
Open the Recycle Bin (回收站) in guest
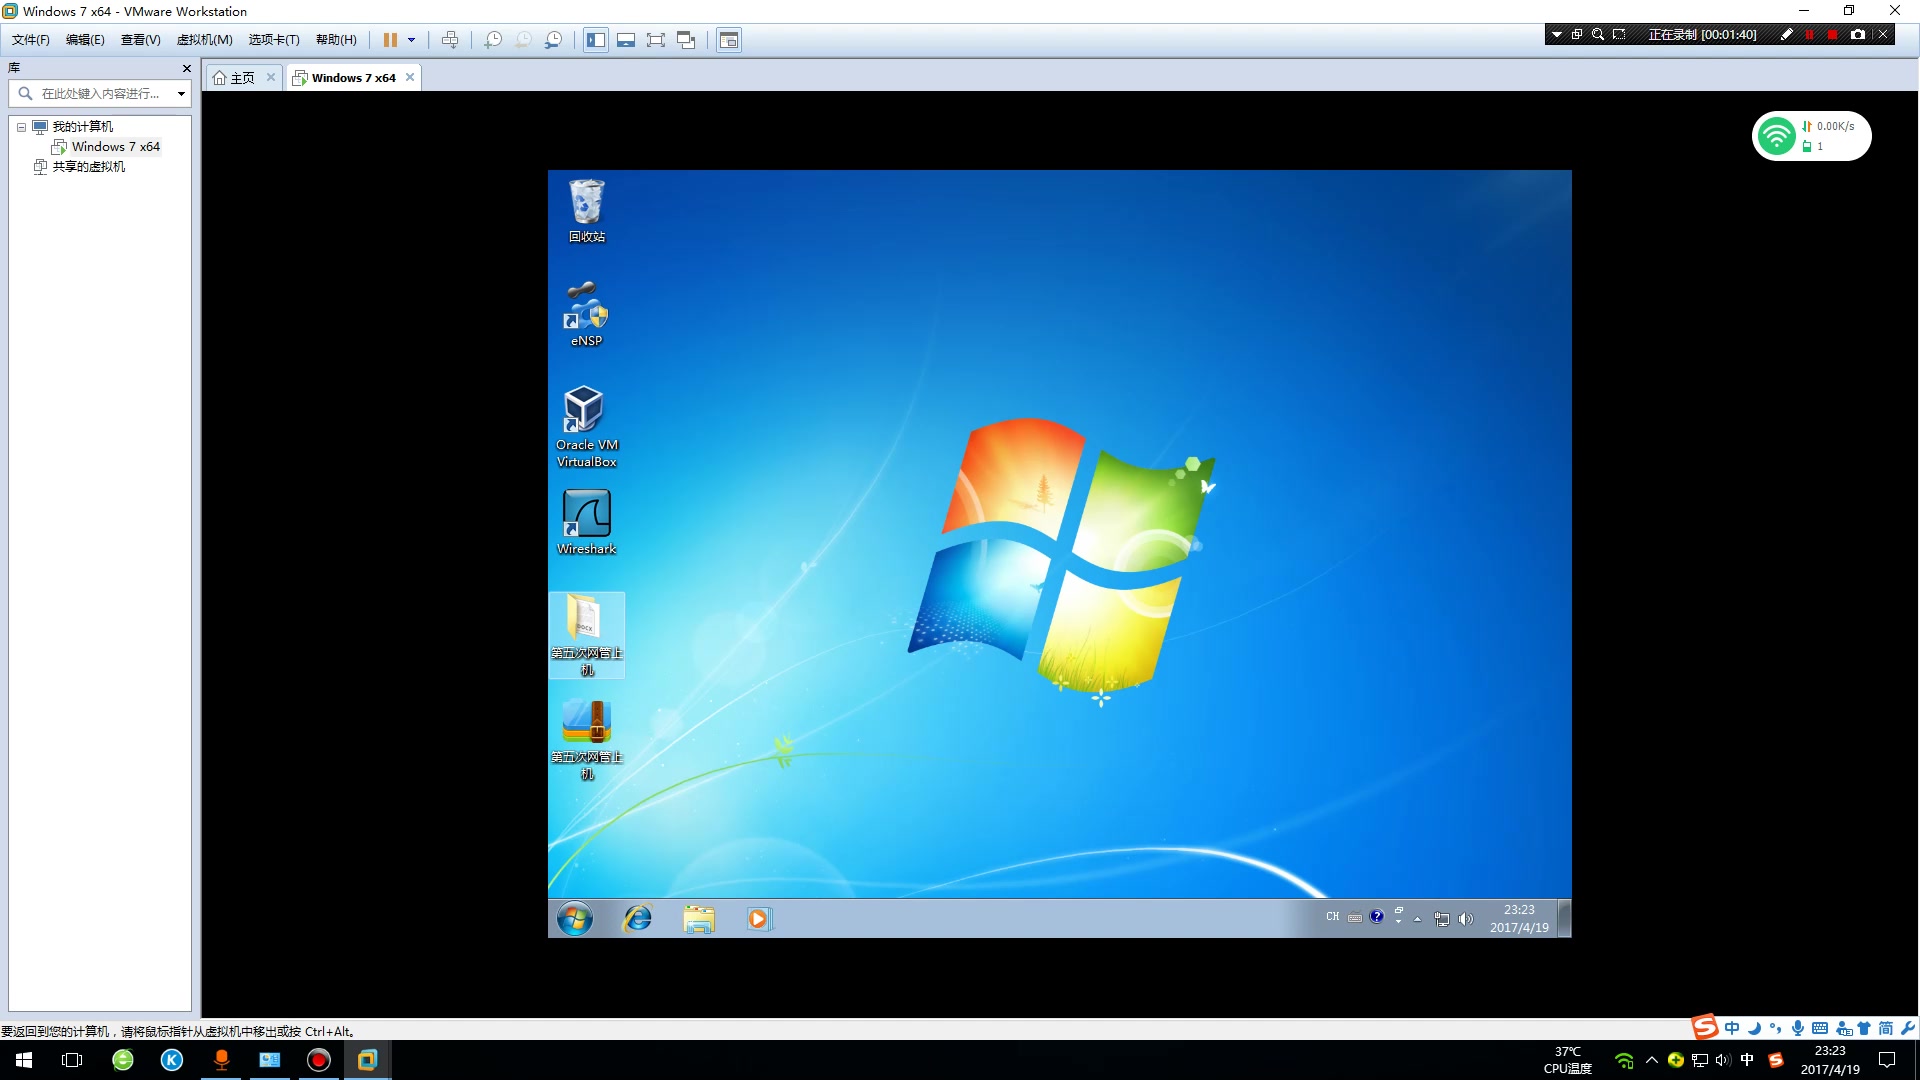click(x=587, y=211)
